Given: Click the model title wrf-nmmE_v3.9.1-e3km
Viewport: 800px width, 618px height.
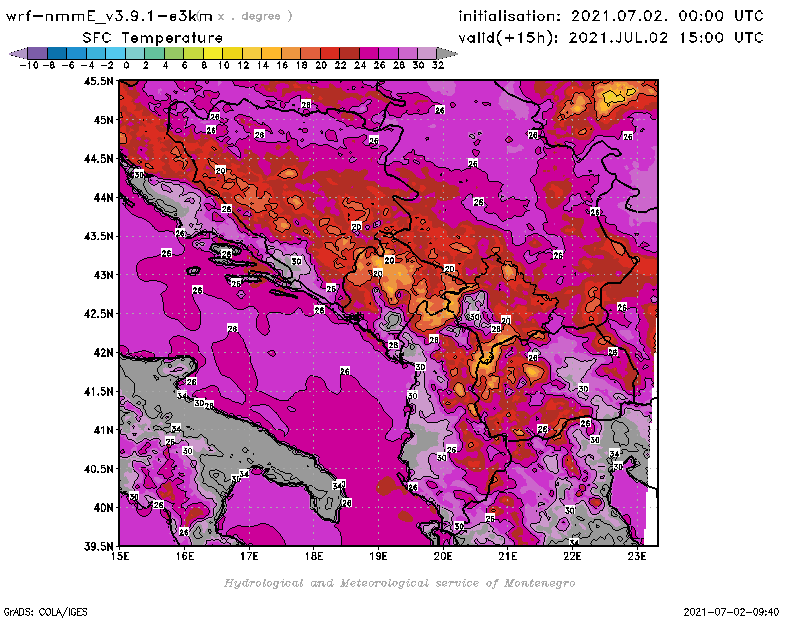Looking at the screenshot, I should point(109,16).
